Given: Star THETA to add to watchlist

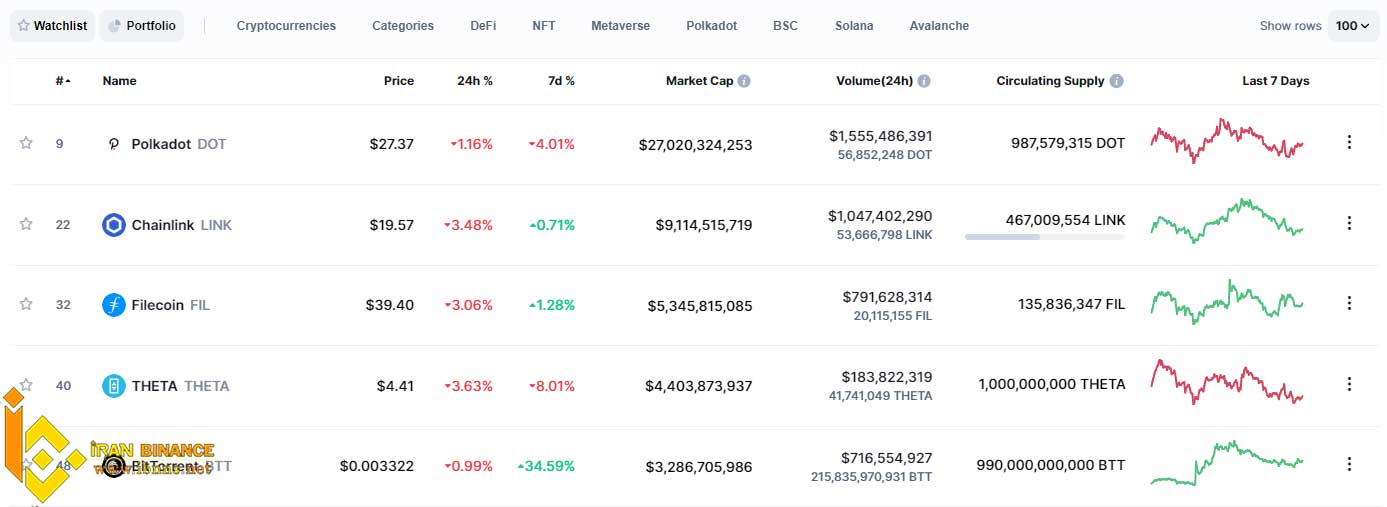Looking at the screenshot, I should [26, 384].
